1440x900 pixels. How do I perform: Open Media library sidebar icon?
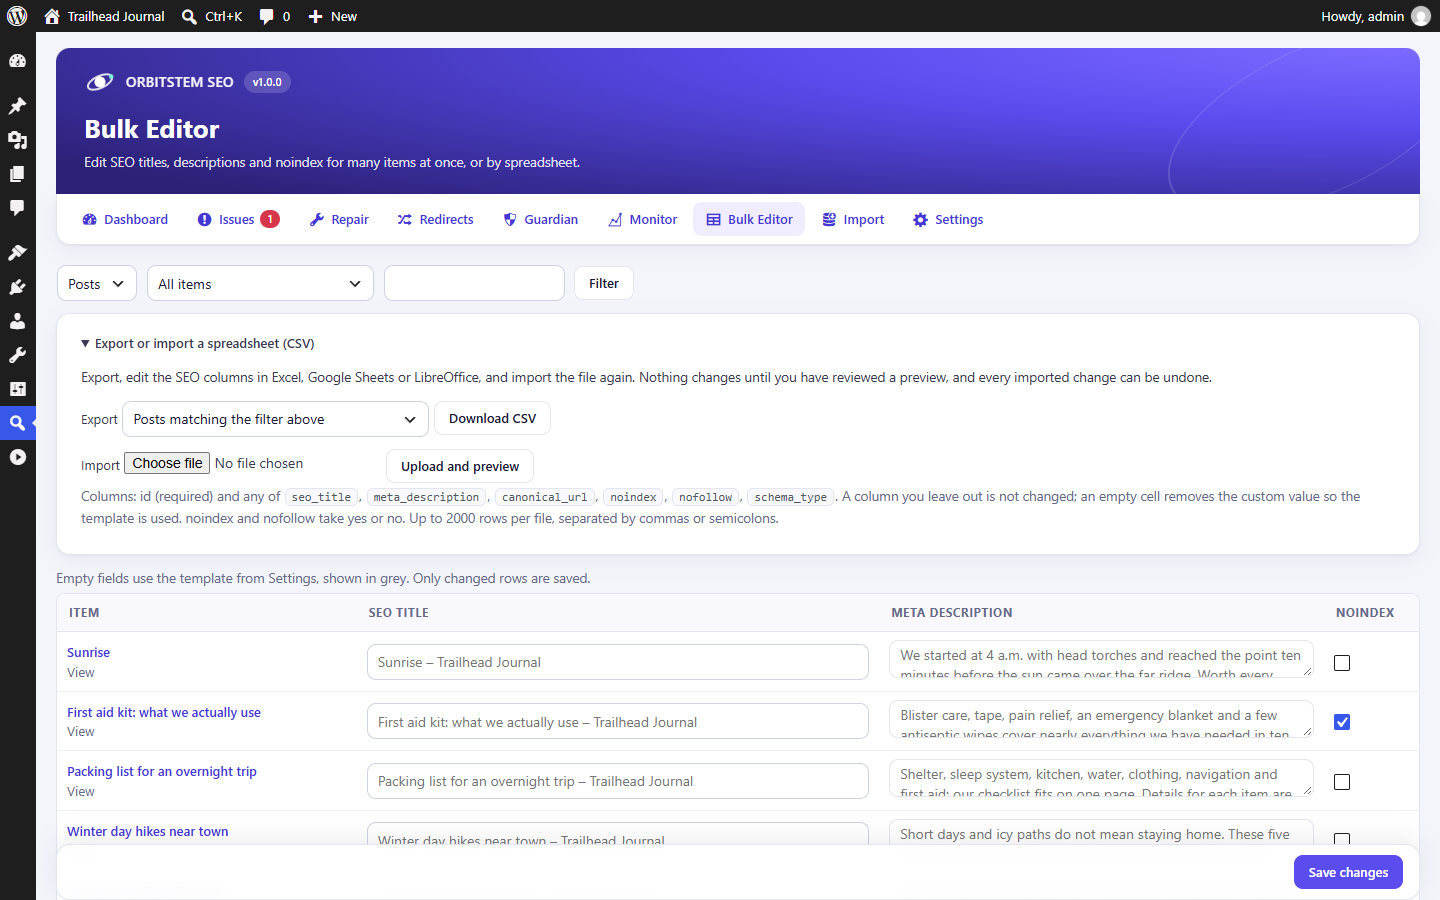17,140
